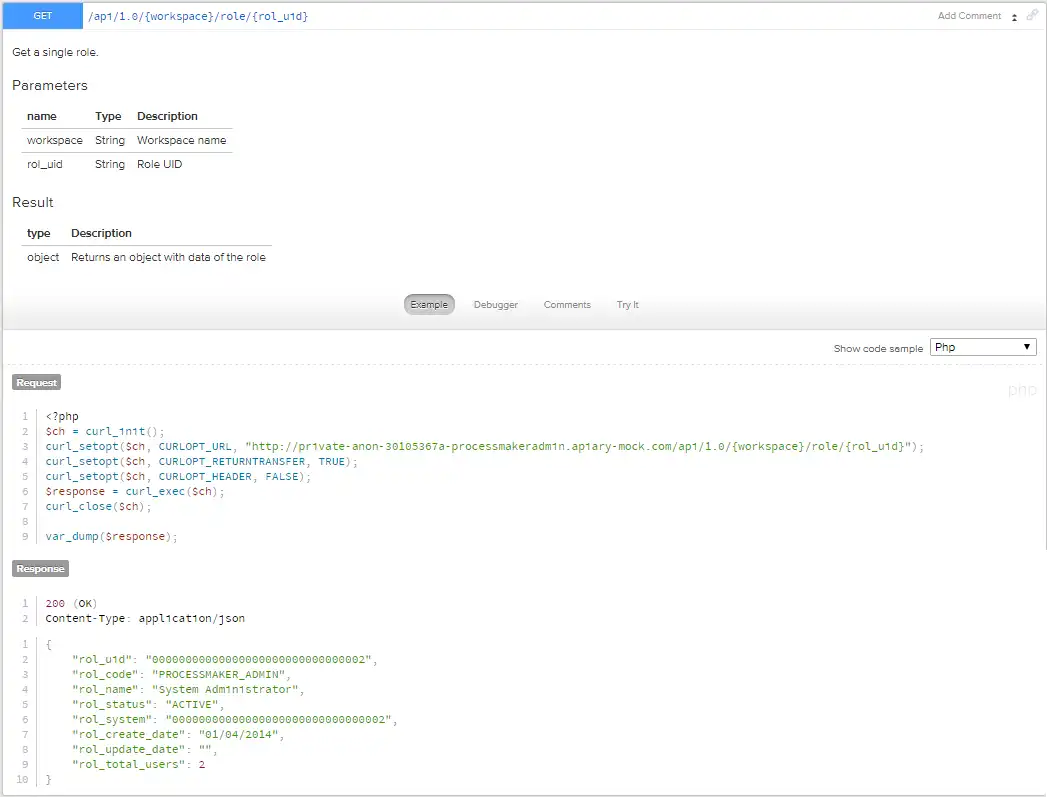Click the collapse arrows icon beside Add Comment
The height and width of the screenshot is (797, 1047).
pyautogui.click(x=1016, y=16)
